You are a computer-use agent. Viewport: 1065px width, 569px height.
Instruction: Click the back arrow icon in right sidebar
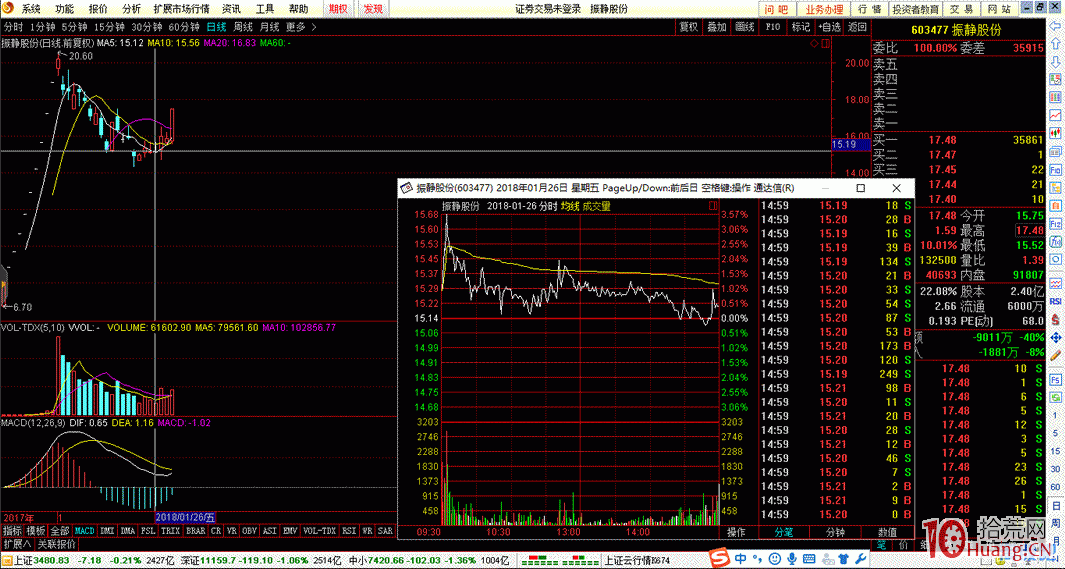pos(1055,26)
